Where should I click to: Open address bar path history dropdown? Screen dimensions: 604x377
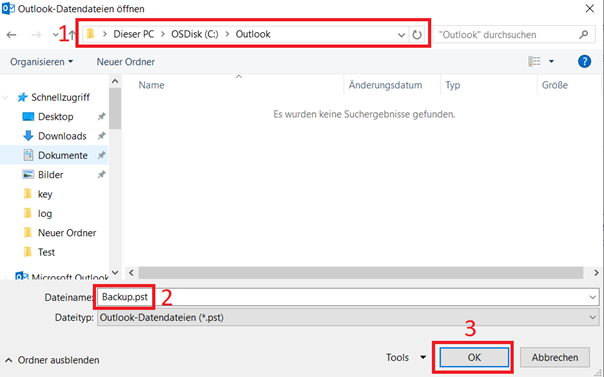pyautogui.click(x=401, y=35)
